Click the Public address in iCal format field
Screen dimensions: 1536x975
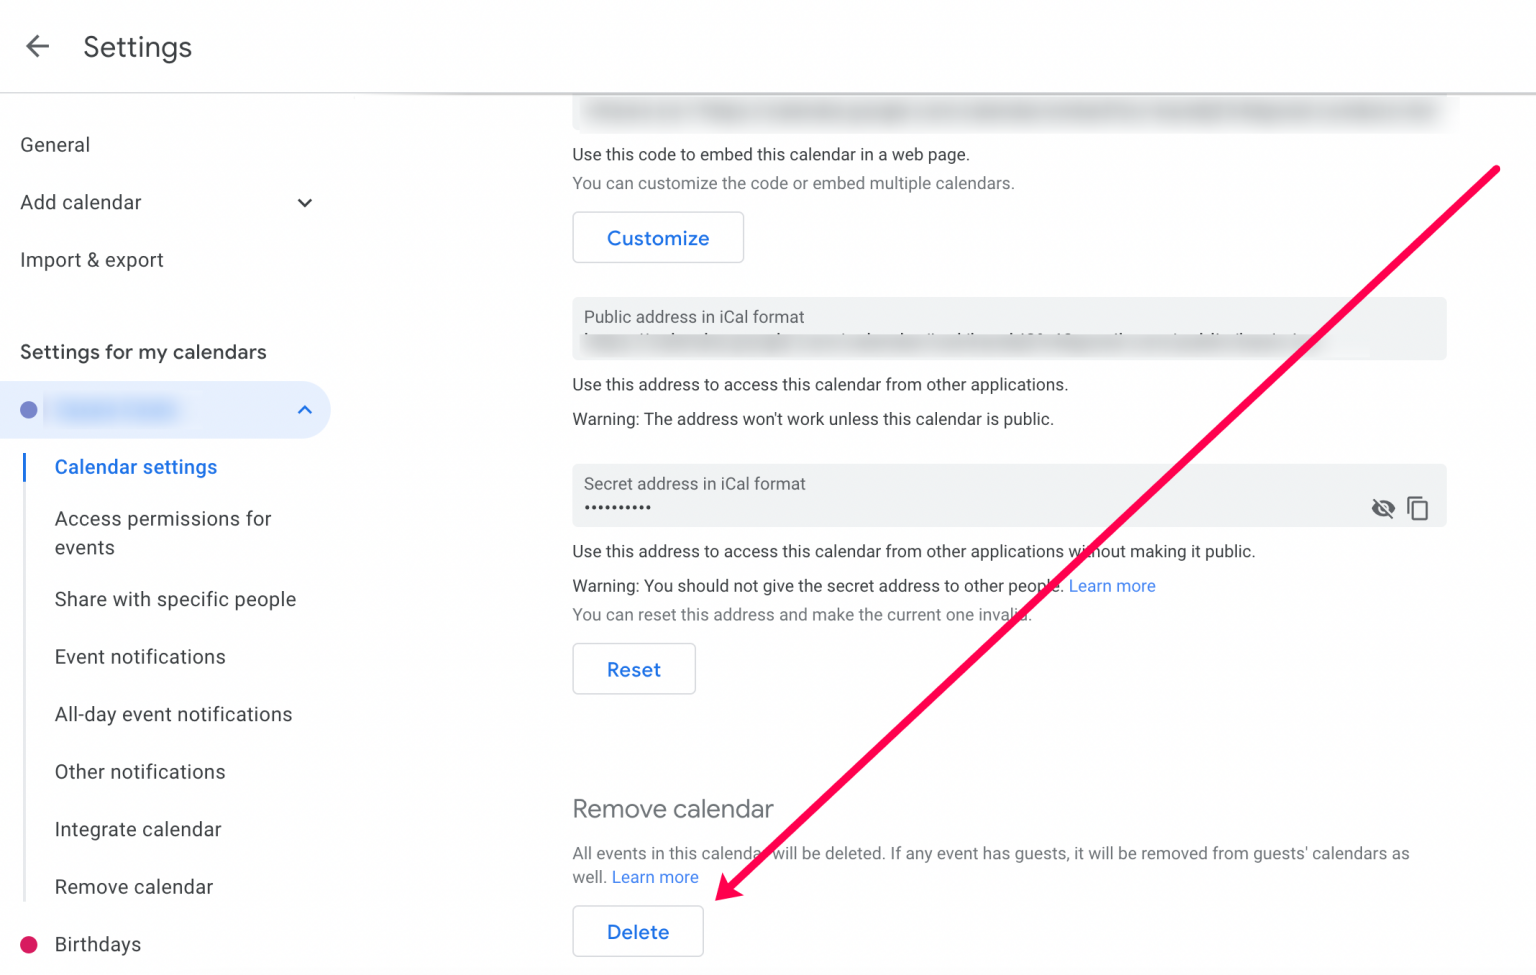1008,328
